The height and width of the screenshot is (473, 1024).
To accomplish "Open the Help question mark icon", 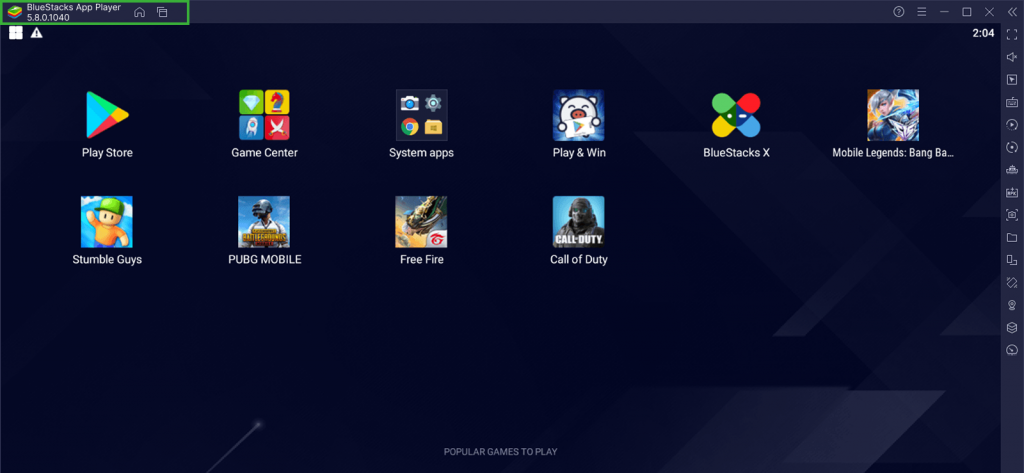I will click(899, 12).
